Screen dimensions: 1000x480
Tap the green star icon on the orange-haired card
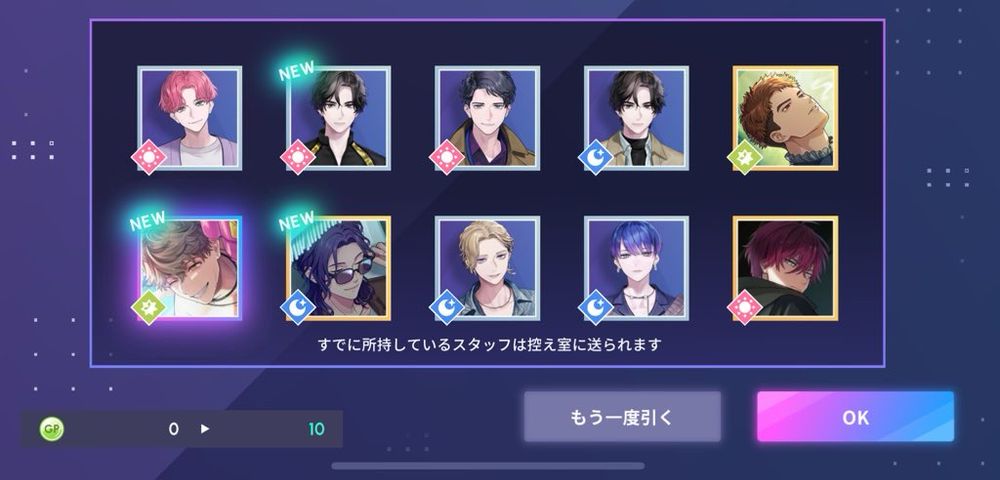pos(745,157)
